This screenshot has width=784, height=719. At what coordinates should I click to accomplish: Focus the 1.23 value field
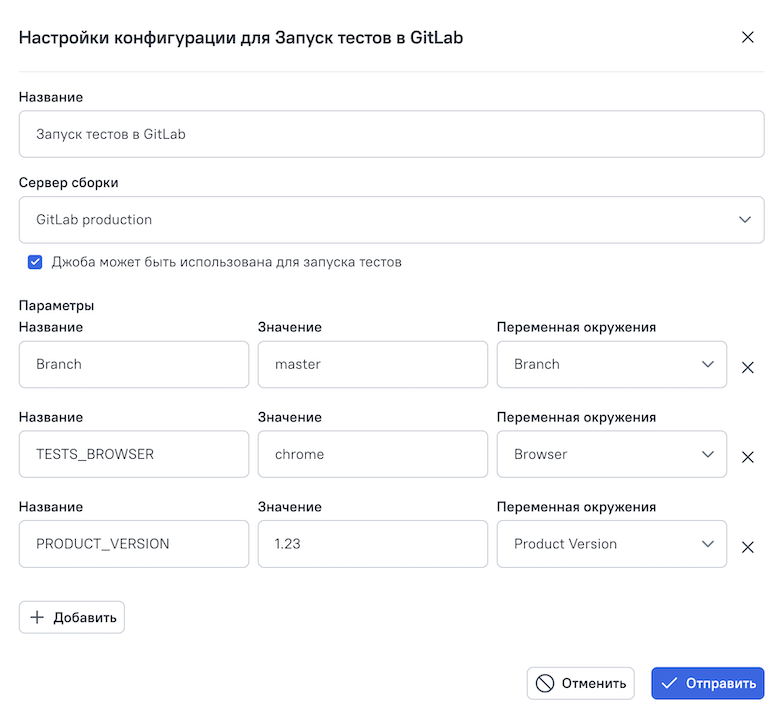pyautogui.click(x=372, y=544)
